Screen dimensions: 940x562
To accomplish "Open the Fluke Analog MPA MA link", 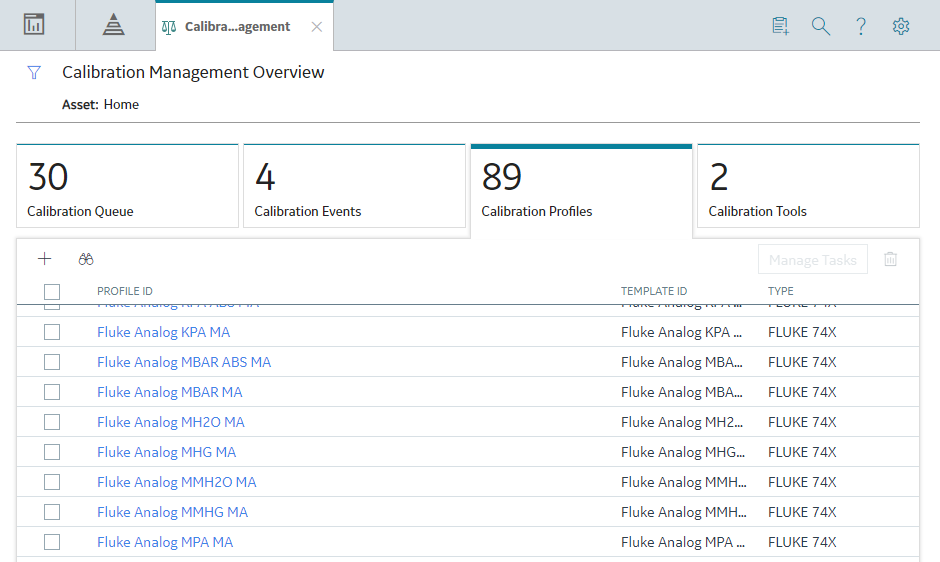I will [x=165, y=542].
